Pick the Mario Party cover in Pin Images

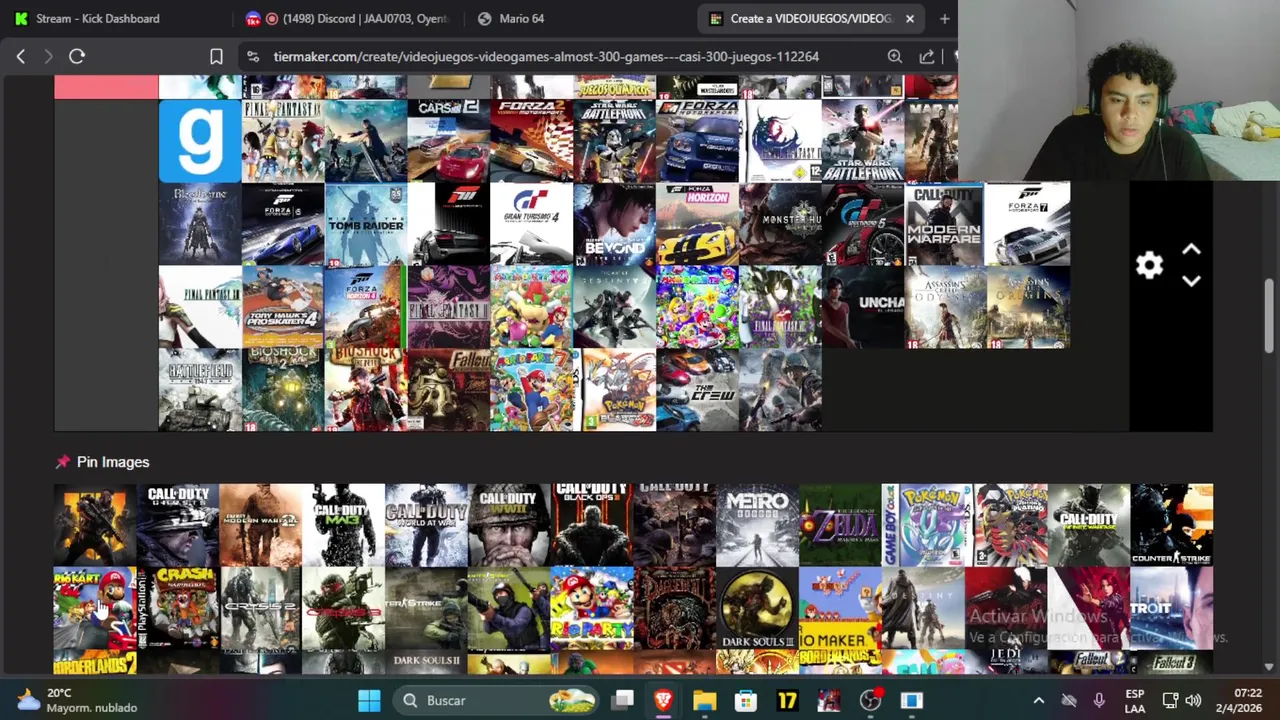(592, 608)
